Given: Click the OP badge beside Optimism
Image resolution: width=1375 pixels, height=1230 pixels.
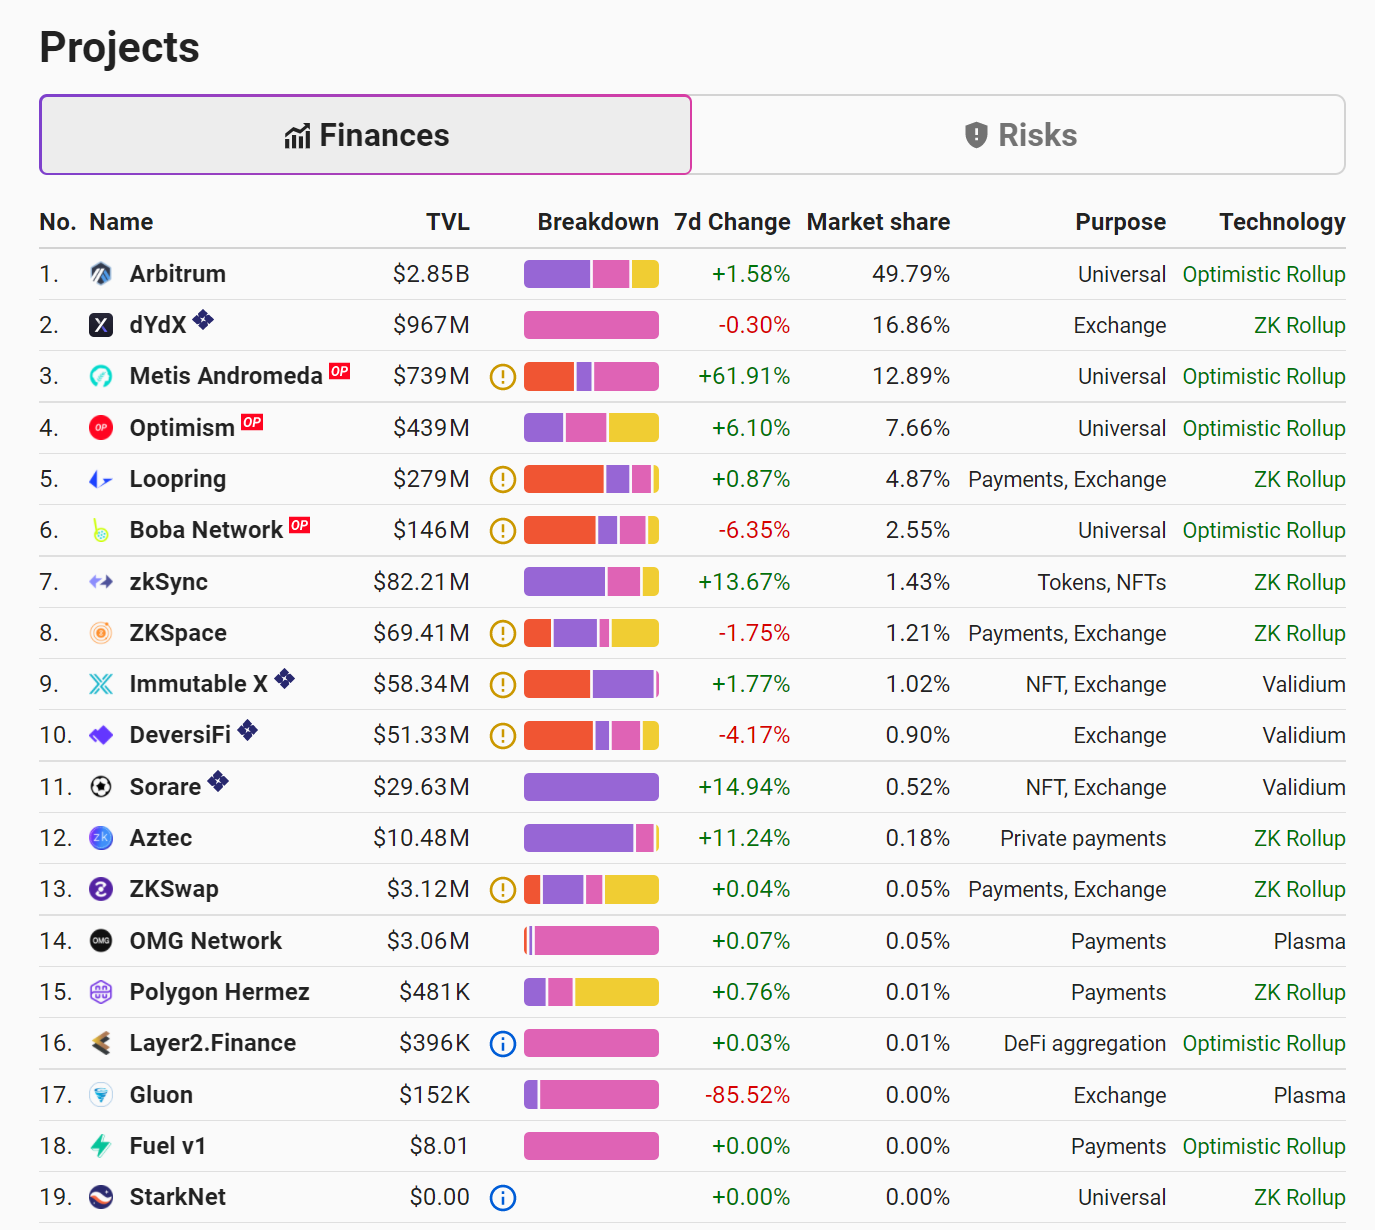Looking at the screenshot, I should (252, 422).
